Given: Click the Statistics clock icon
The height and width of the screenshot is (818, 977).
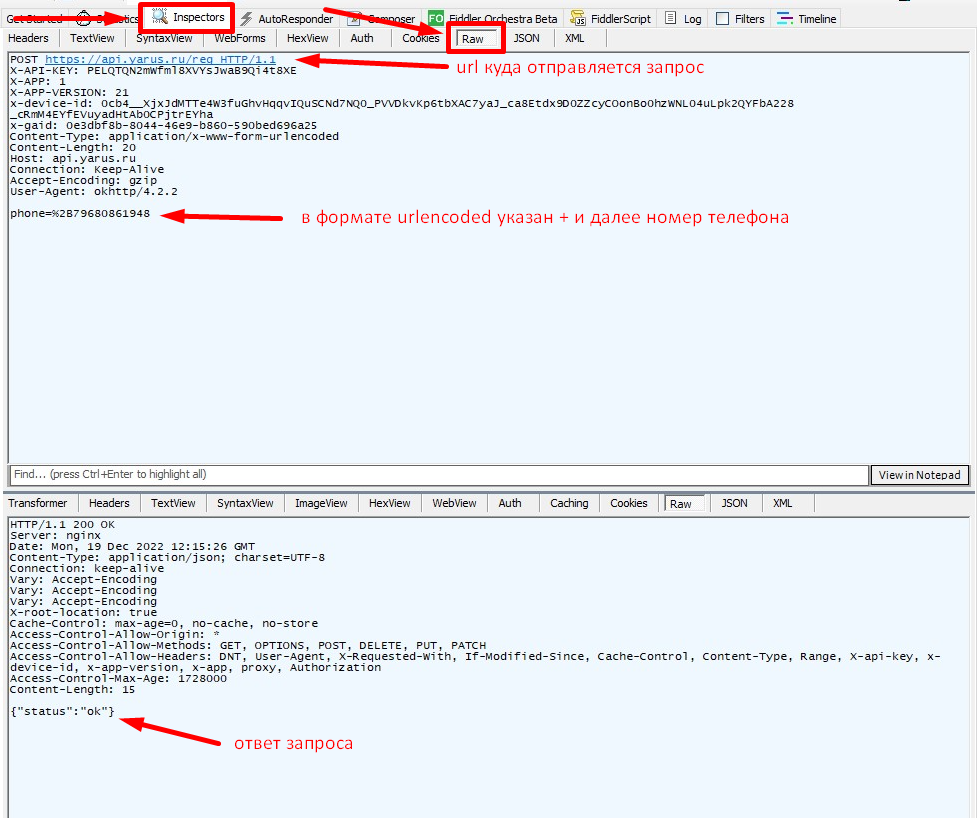Looking at the screenshot, I should (x=83, y=19).
